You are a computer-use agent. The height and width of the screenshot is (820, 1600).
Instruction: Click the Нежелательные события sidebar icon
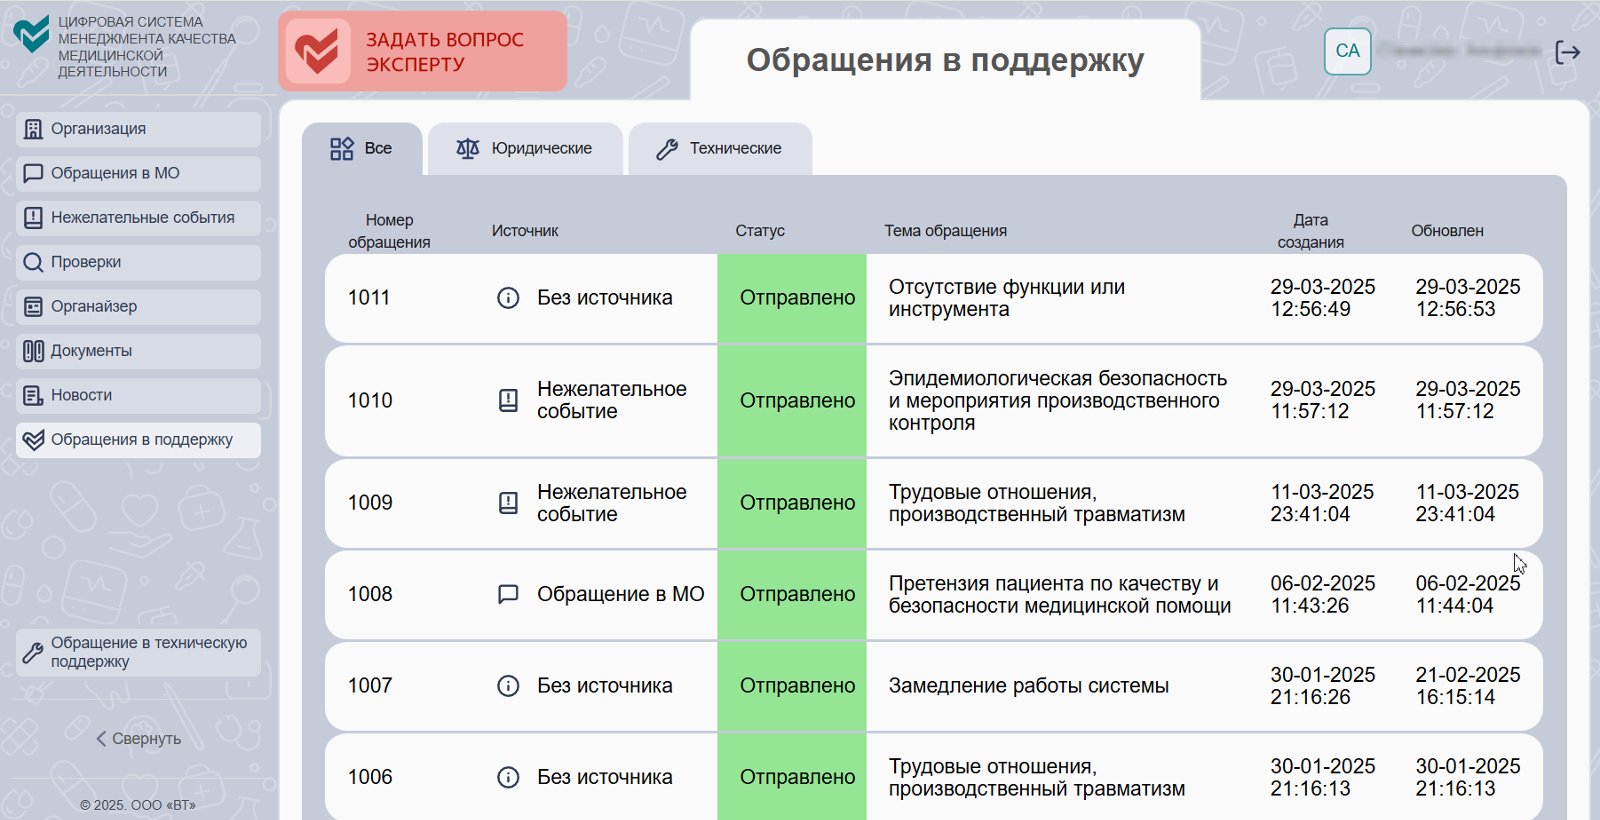tap(33, 218)
